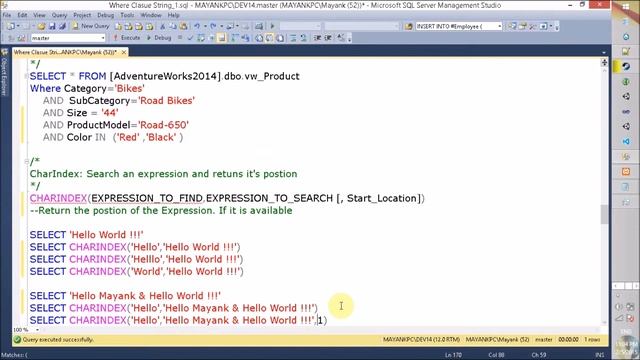The width and height of the screenshot is (640, 360).
Task: Click the Specify Values for Template Parameters icon
Action: tap(341, 38)
